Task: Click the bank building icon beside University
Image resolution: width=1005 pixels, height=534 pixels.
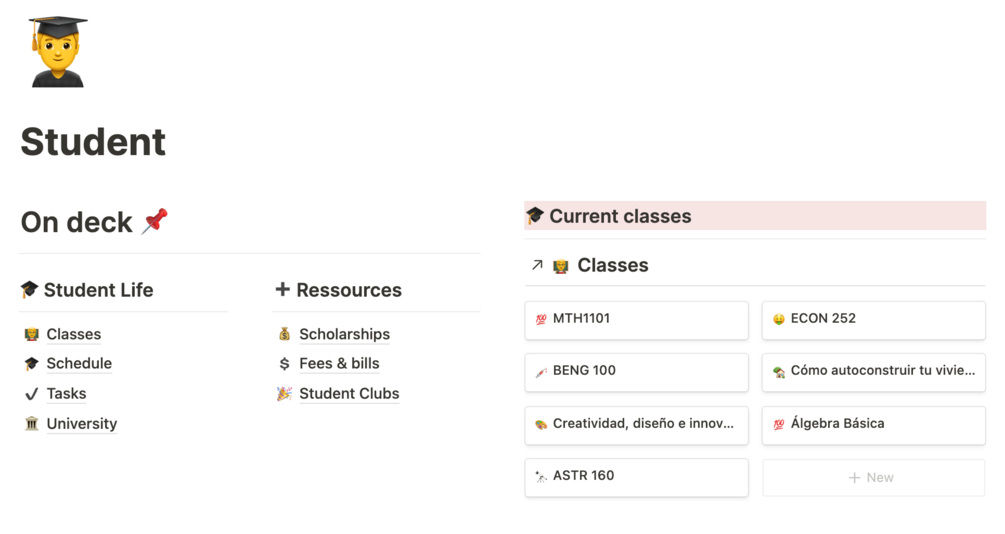Action: 31,424
